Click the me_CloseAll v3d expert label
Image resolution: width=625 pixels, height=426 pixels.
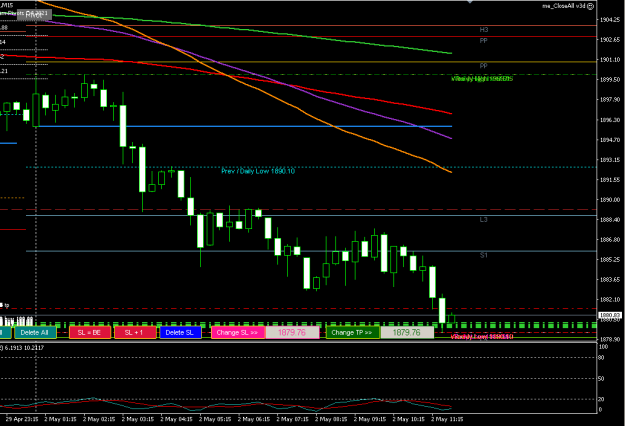[564, 6]
